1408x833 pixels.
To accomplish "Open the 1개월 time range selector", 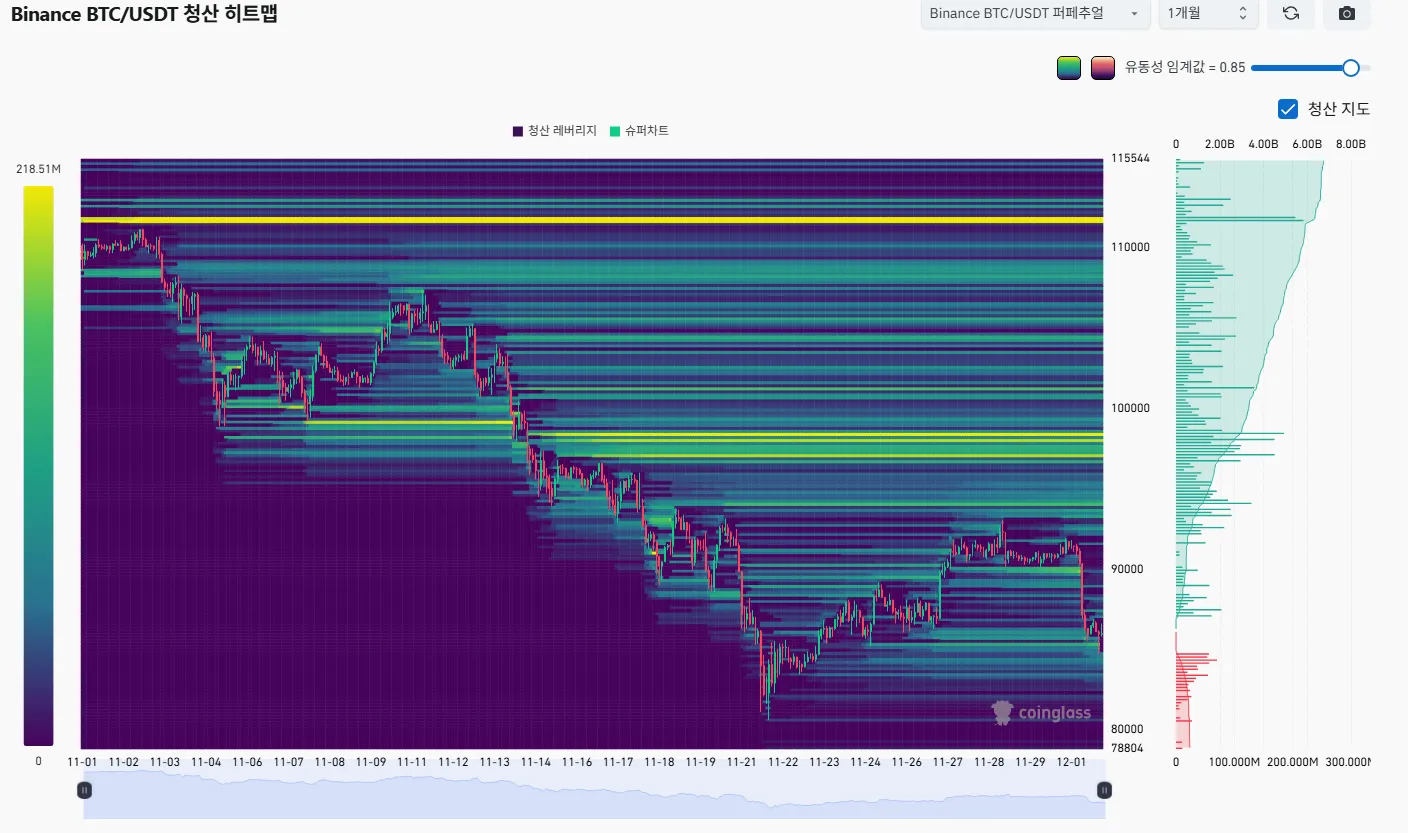I will click(1207, 13).
